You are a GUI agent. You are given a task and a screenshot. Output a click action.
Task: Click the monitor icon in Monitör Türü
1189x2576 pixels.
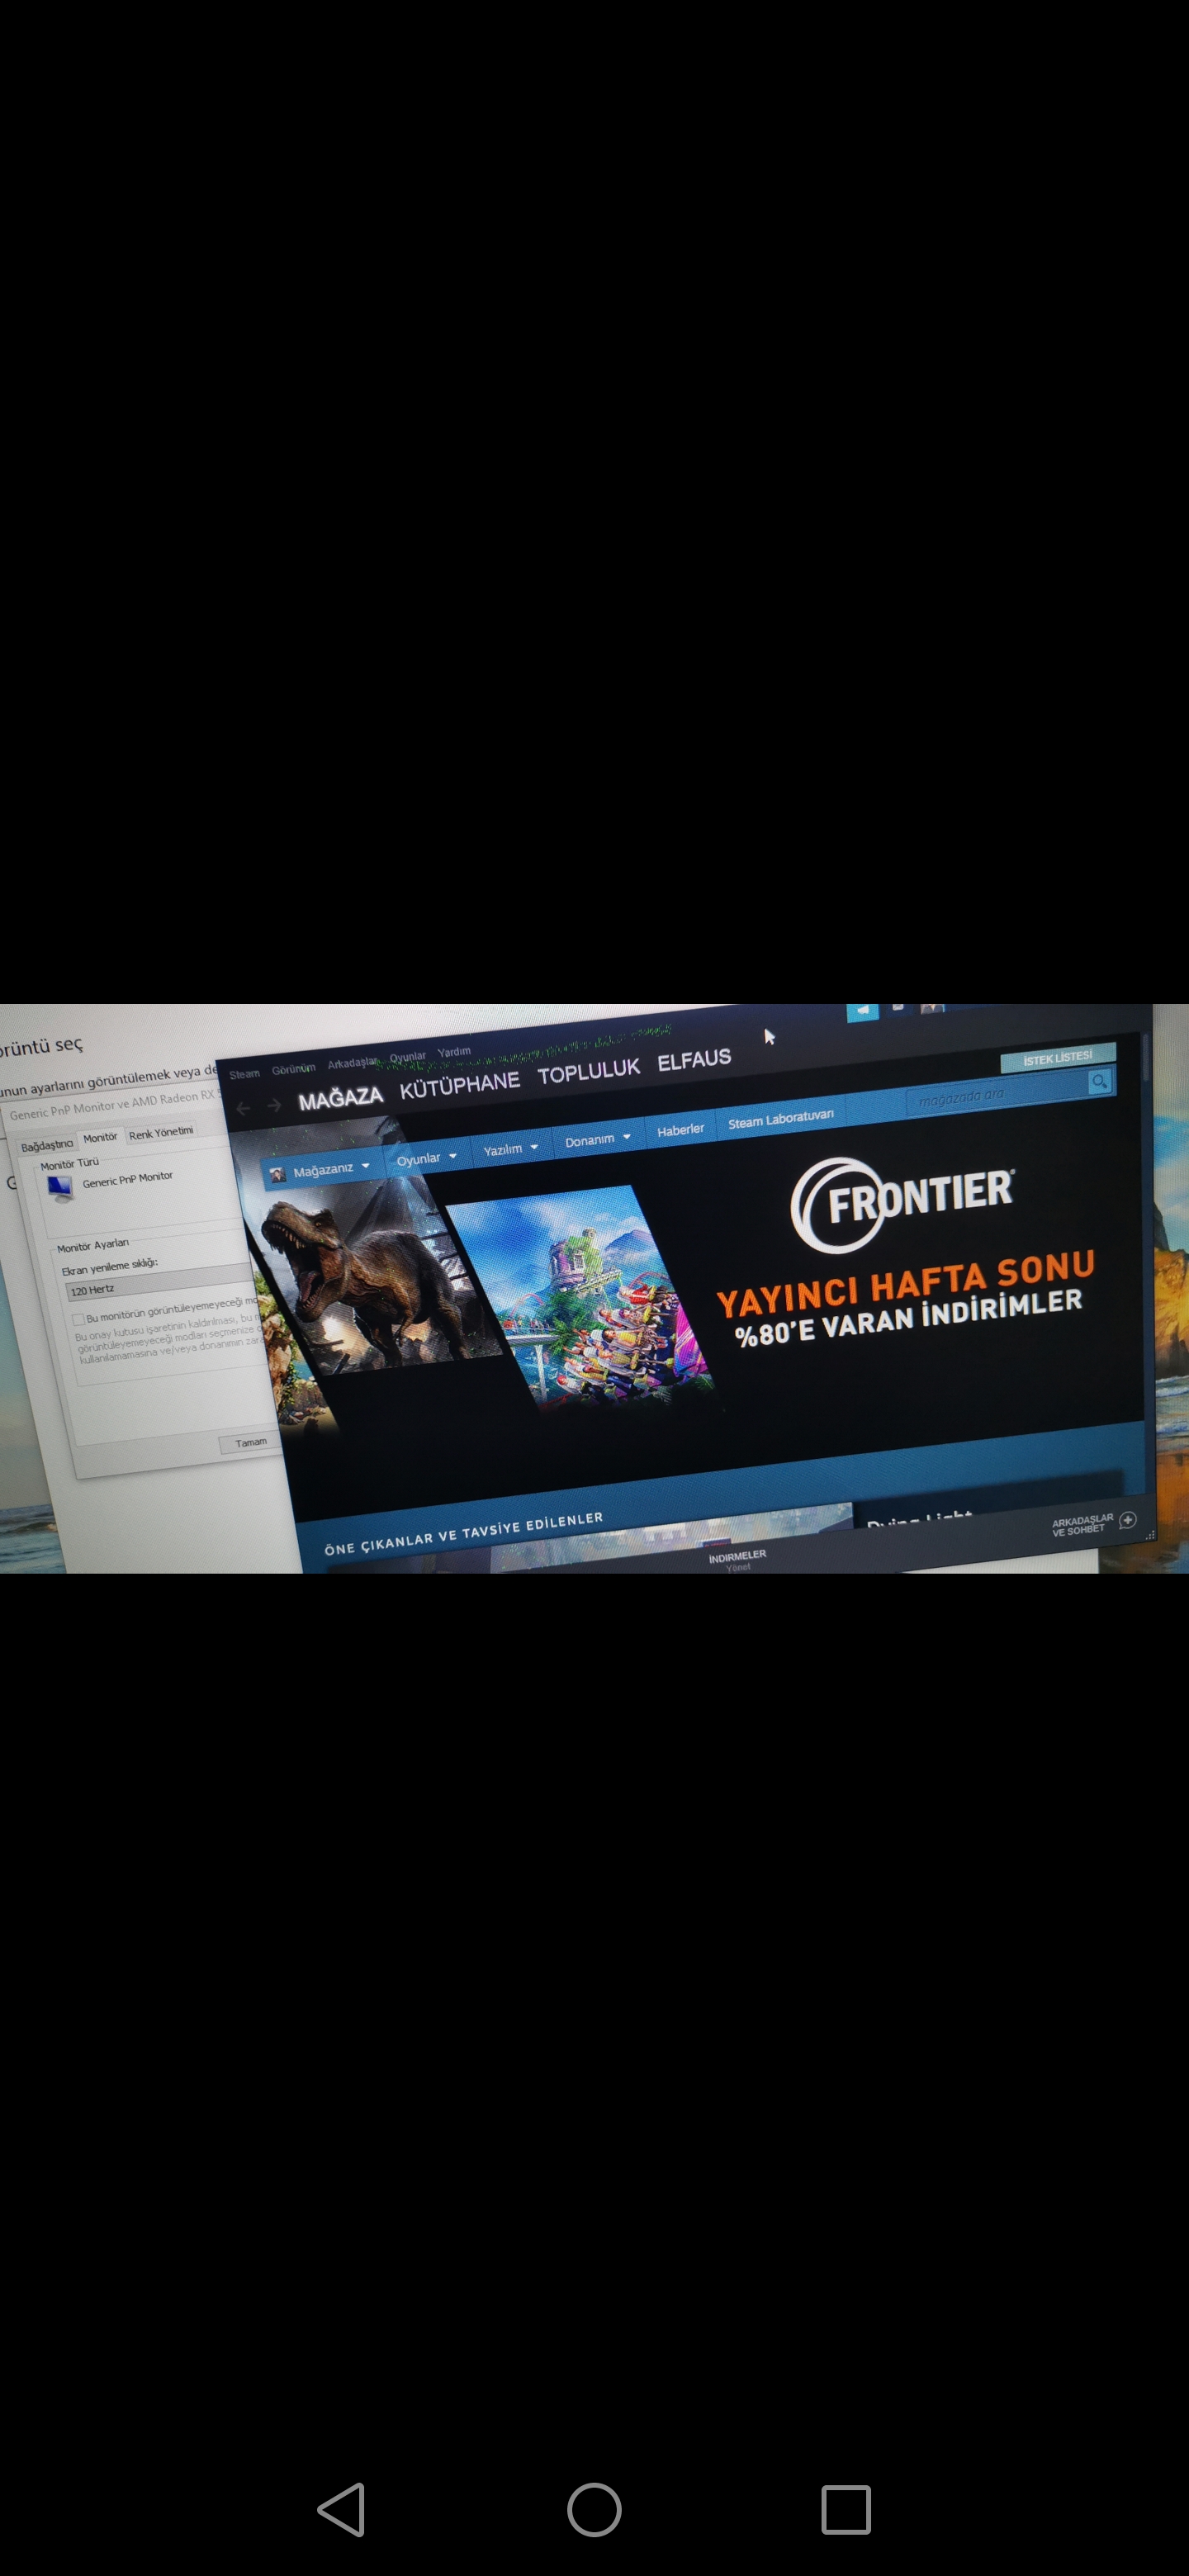point(60,1189)
